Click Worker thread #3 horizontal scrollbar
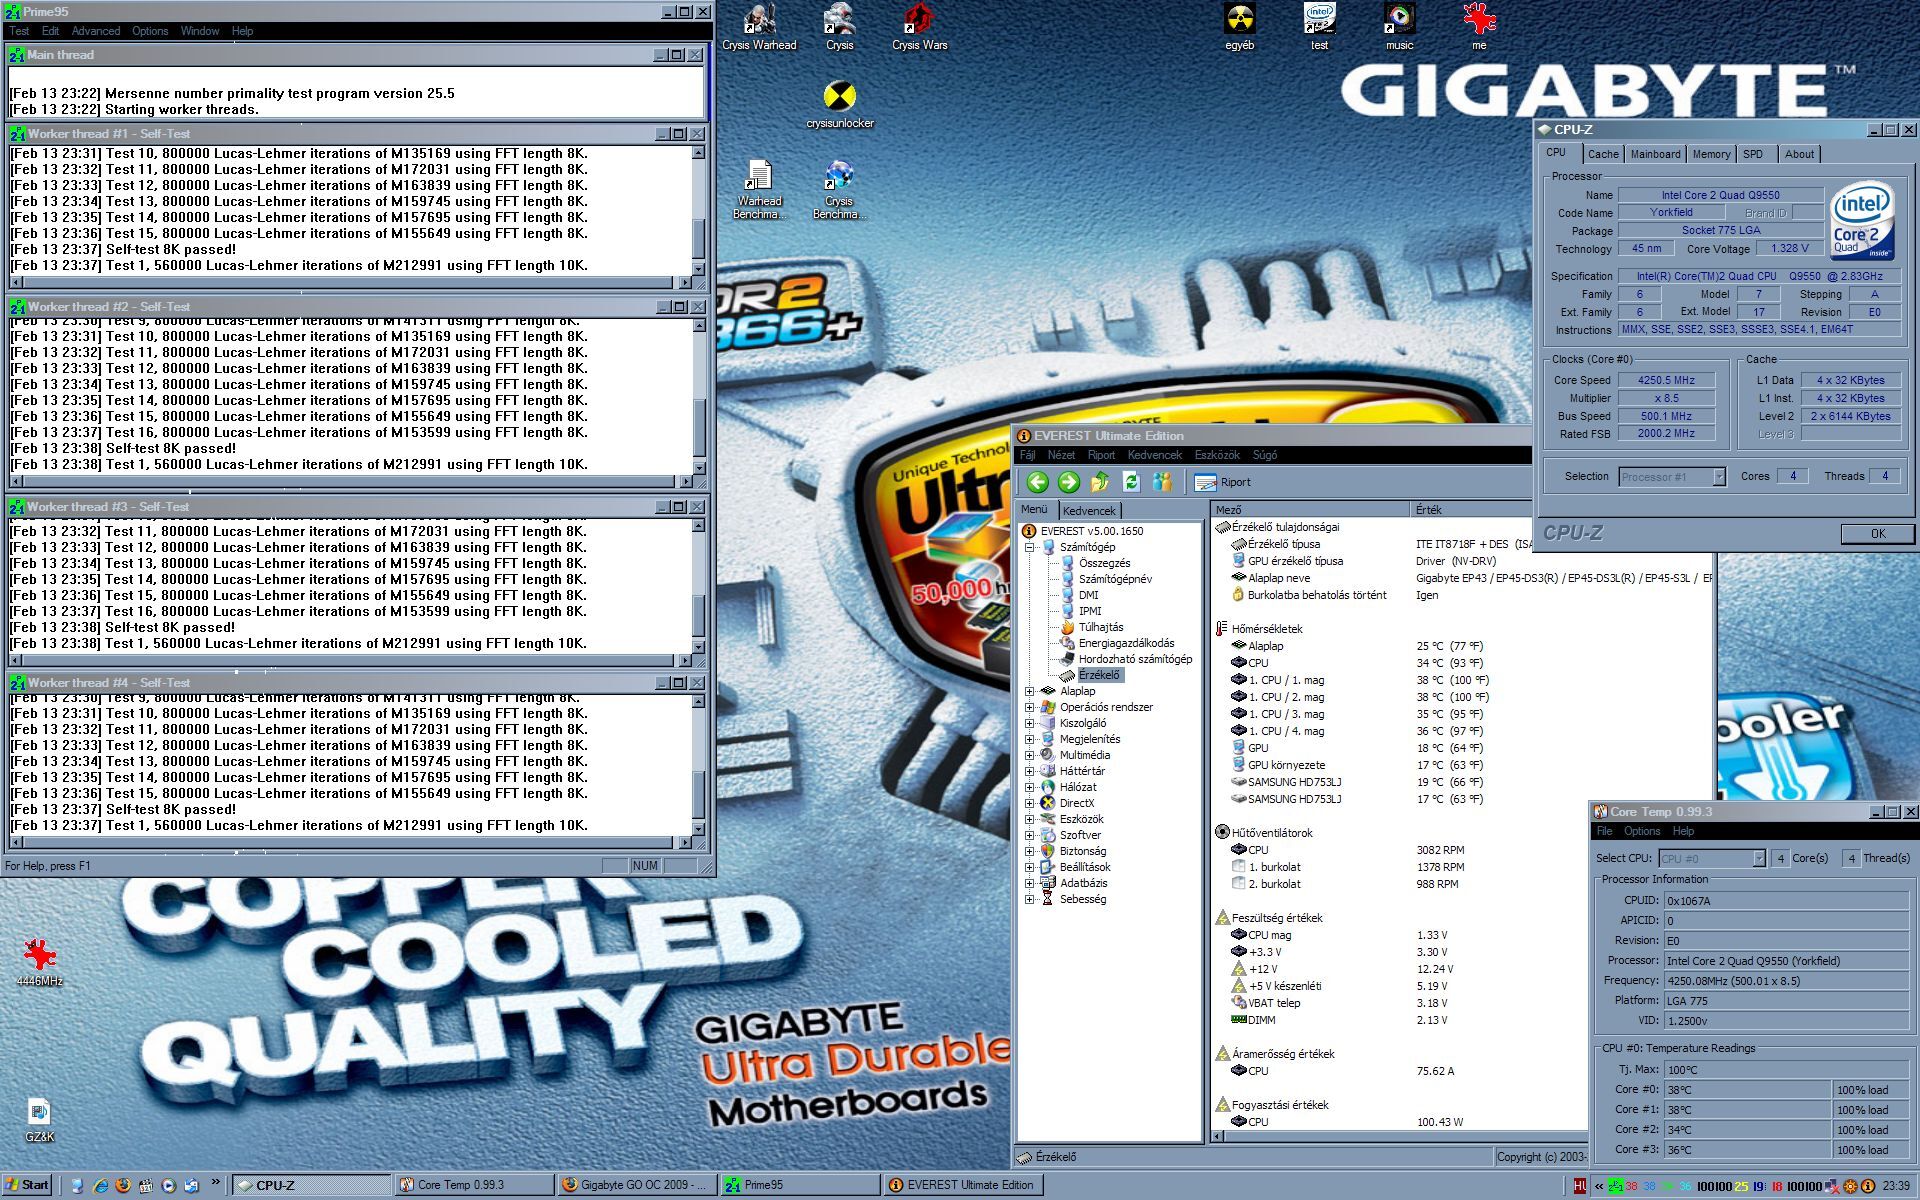The height and width of the screenshot is (1200, 1920). click(x=350, y=661)
